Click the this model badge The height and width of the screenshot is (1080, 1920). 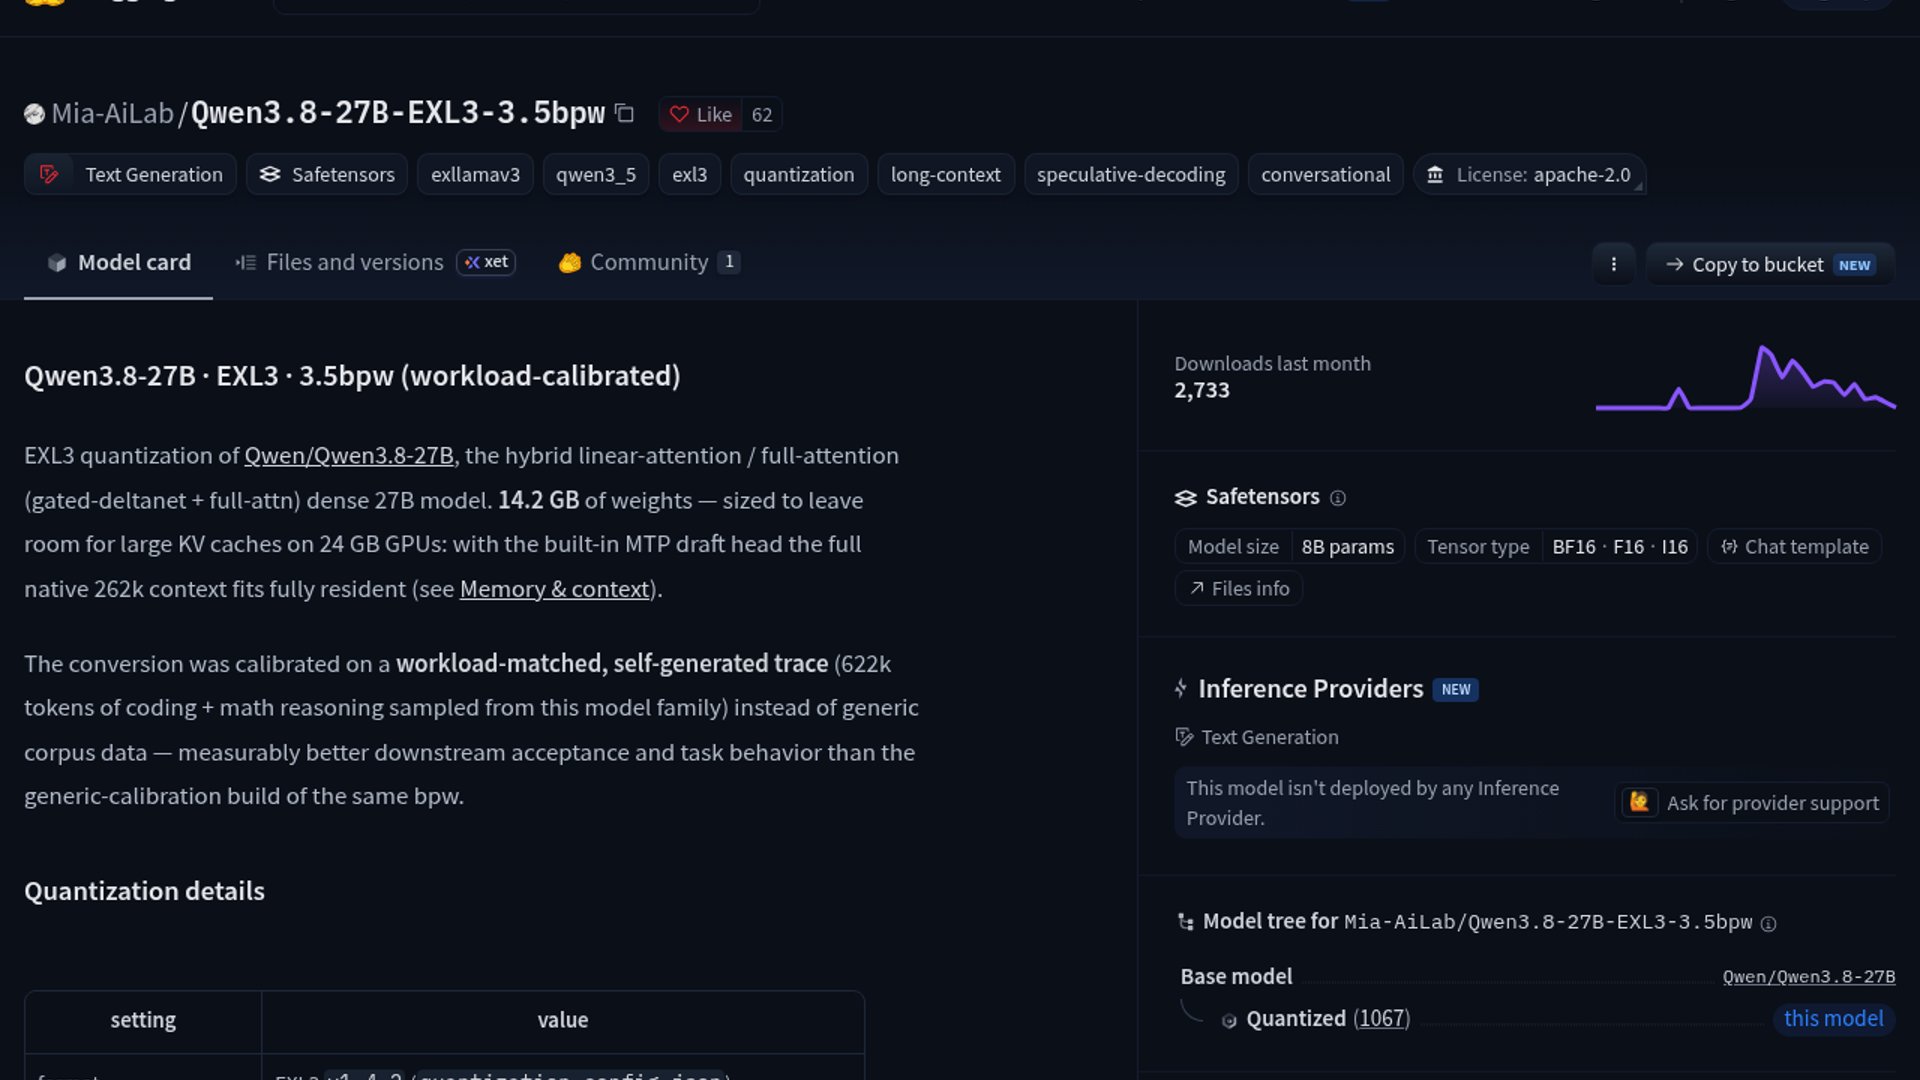point(1834,1019)
